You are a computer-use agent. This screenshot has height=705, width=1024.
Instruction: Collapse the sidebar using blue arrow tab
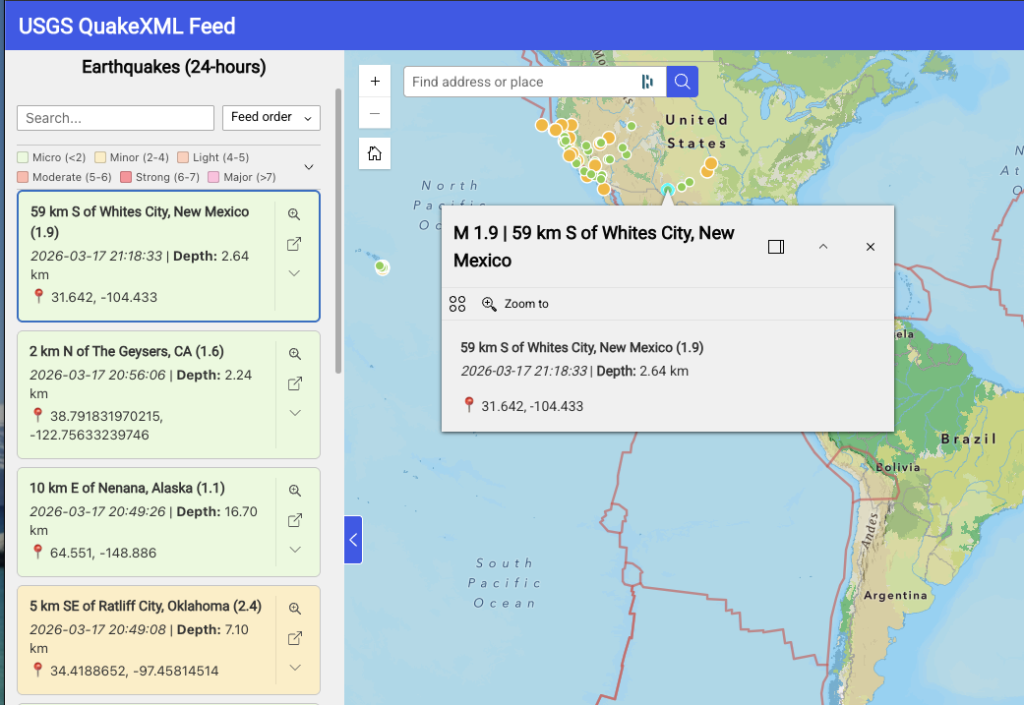[353, 540]
